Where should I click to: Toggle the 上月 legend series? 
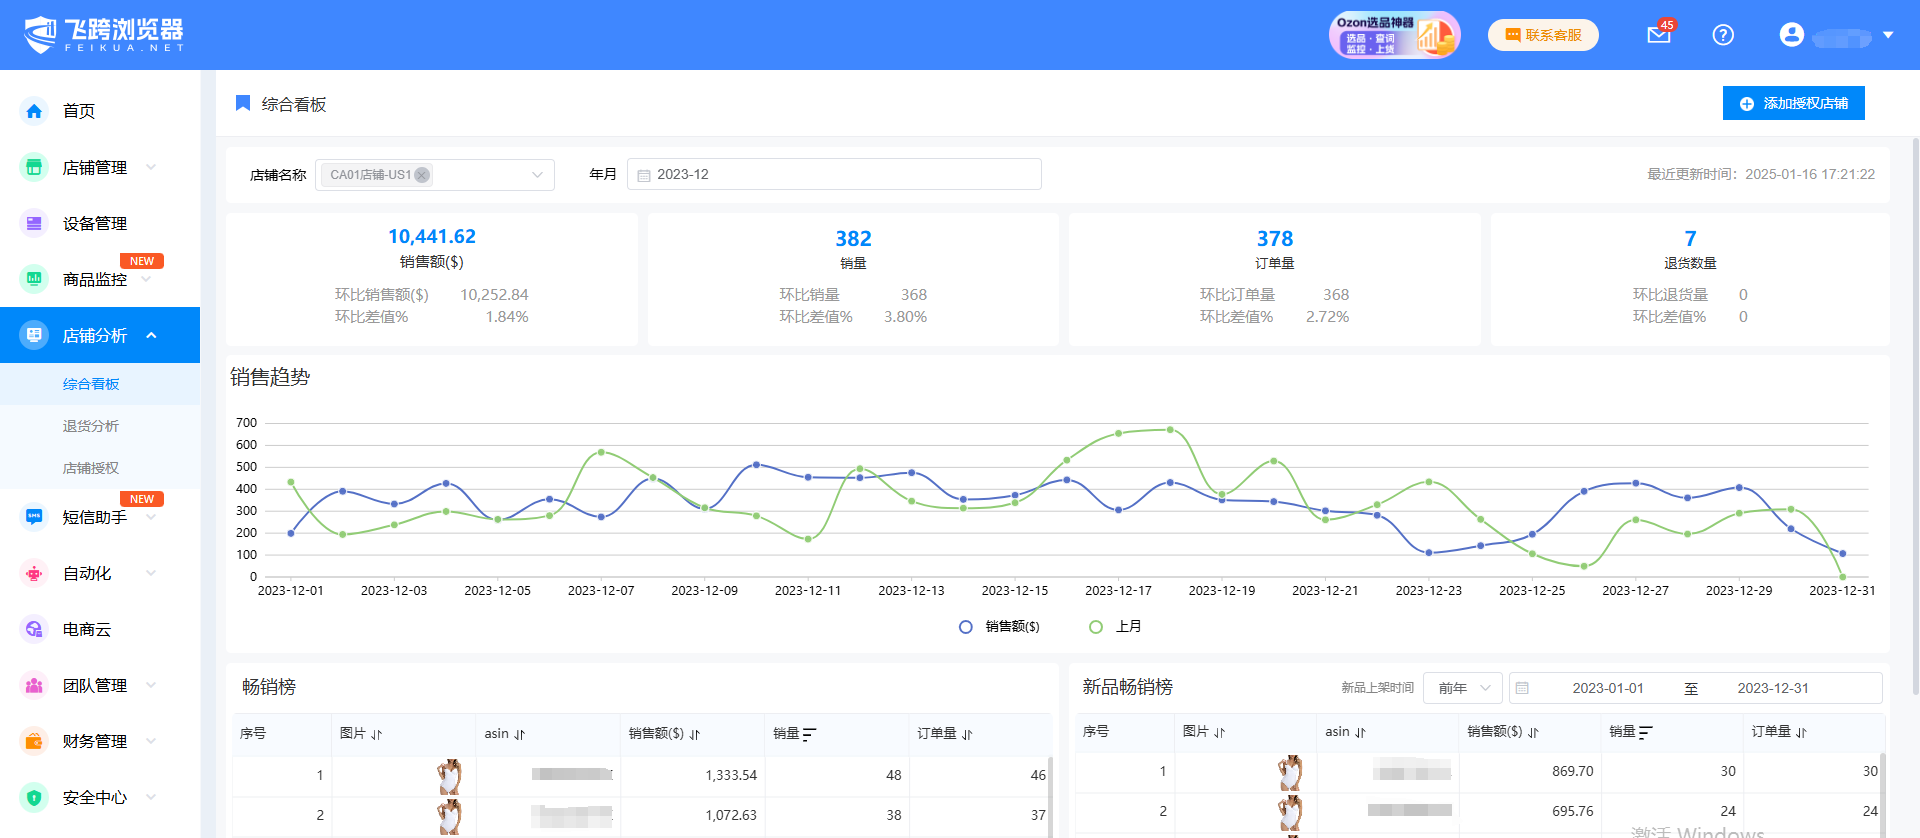[x=1115, y=627]
